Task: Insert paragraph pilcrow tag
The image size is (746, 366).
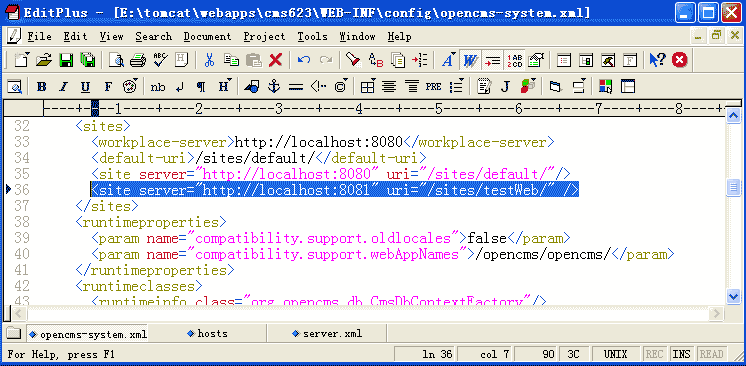Action: tap(201, 87)
